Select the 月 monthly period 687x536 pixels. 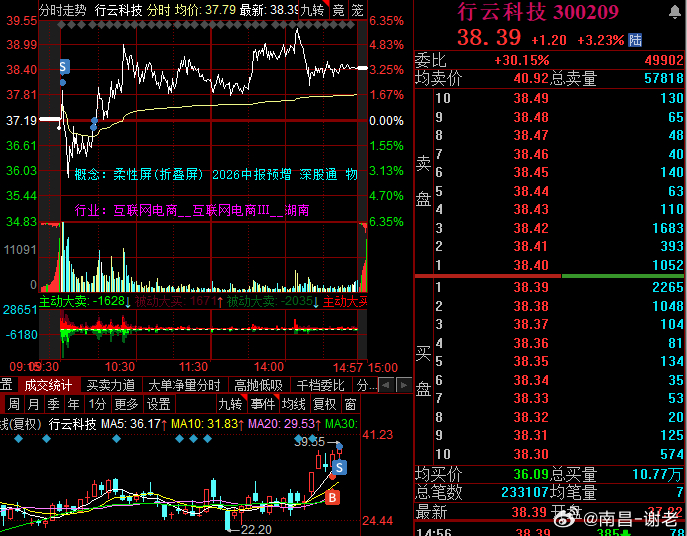click(x=33, y=404)
